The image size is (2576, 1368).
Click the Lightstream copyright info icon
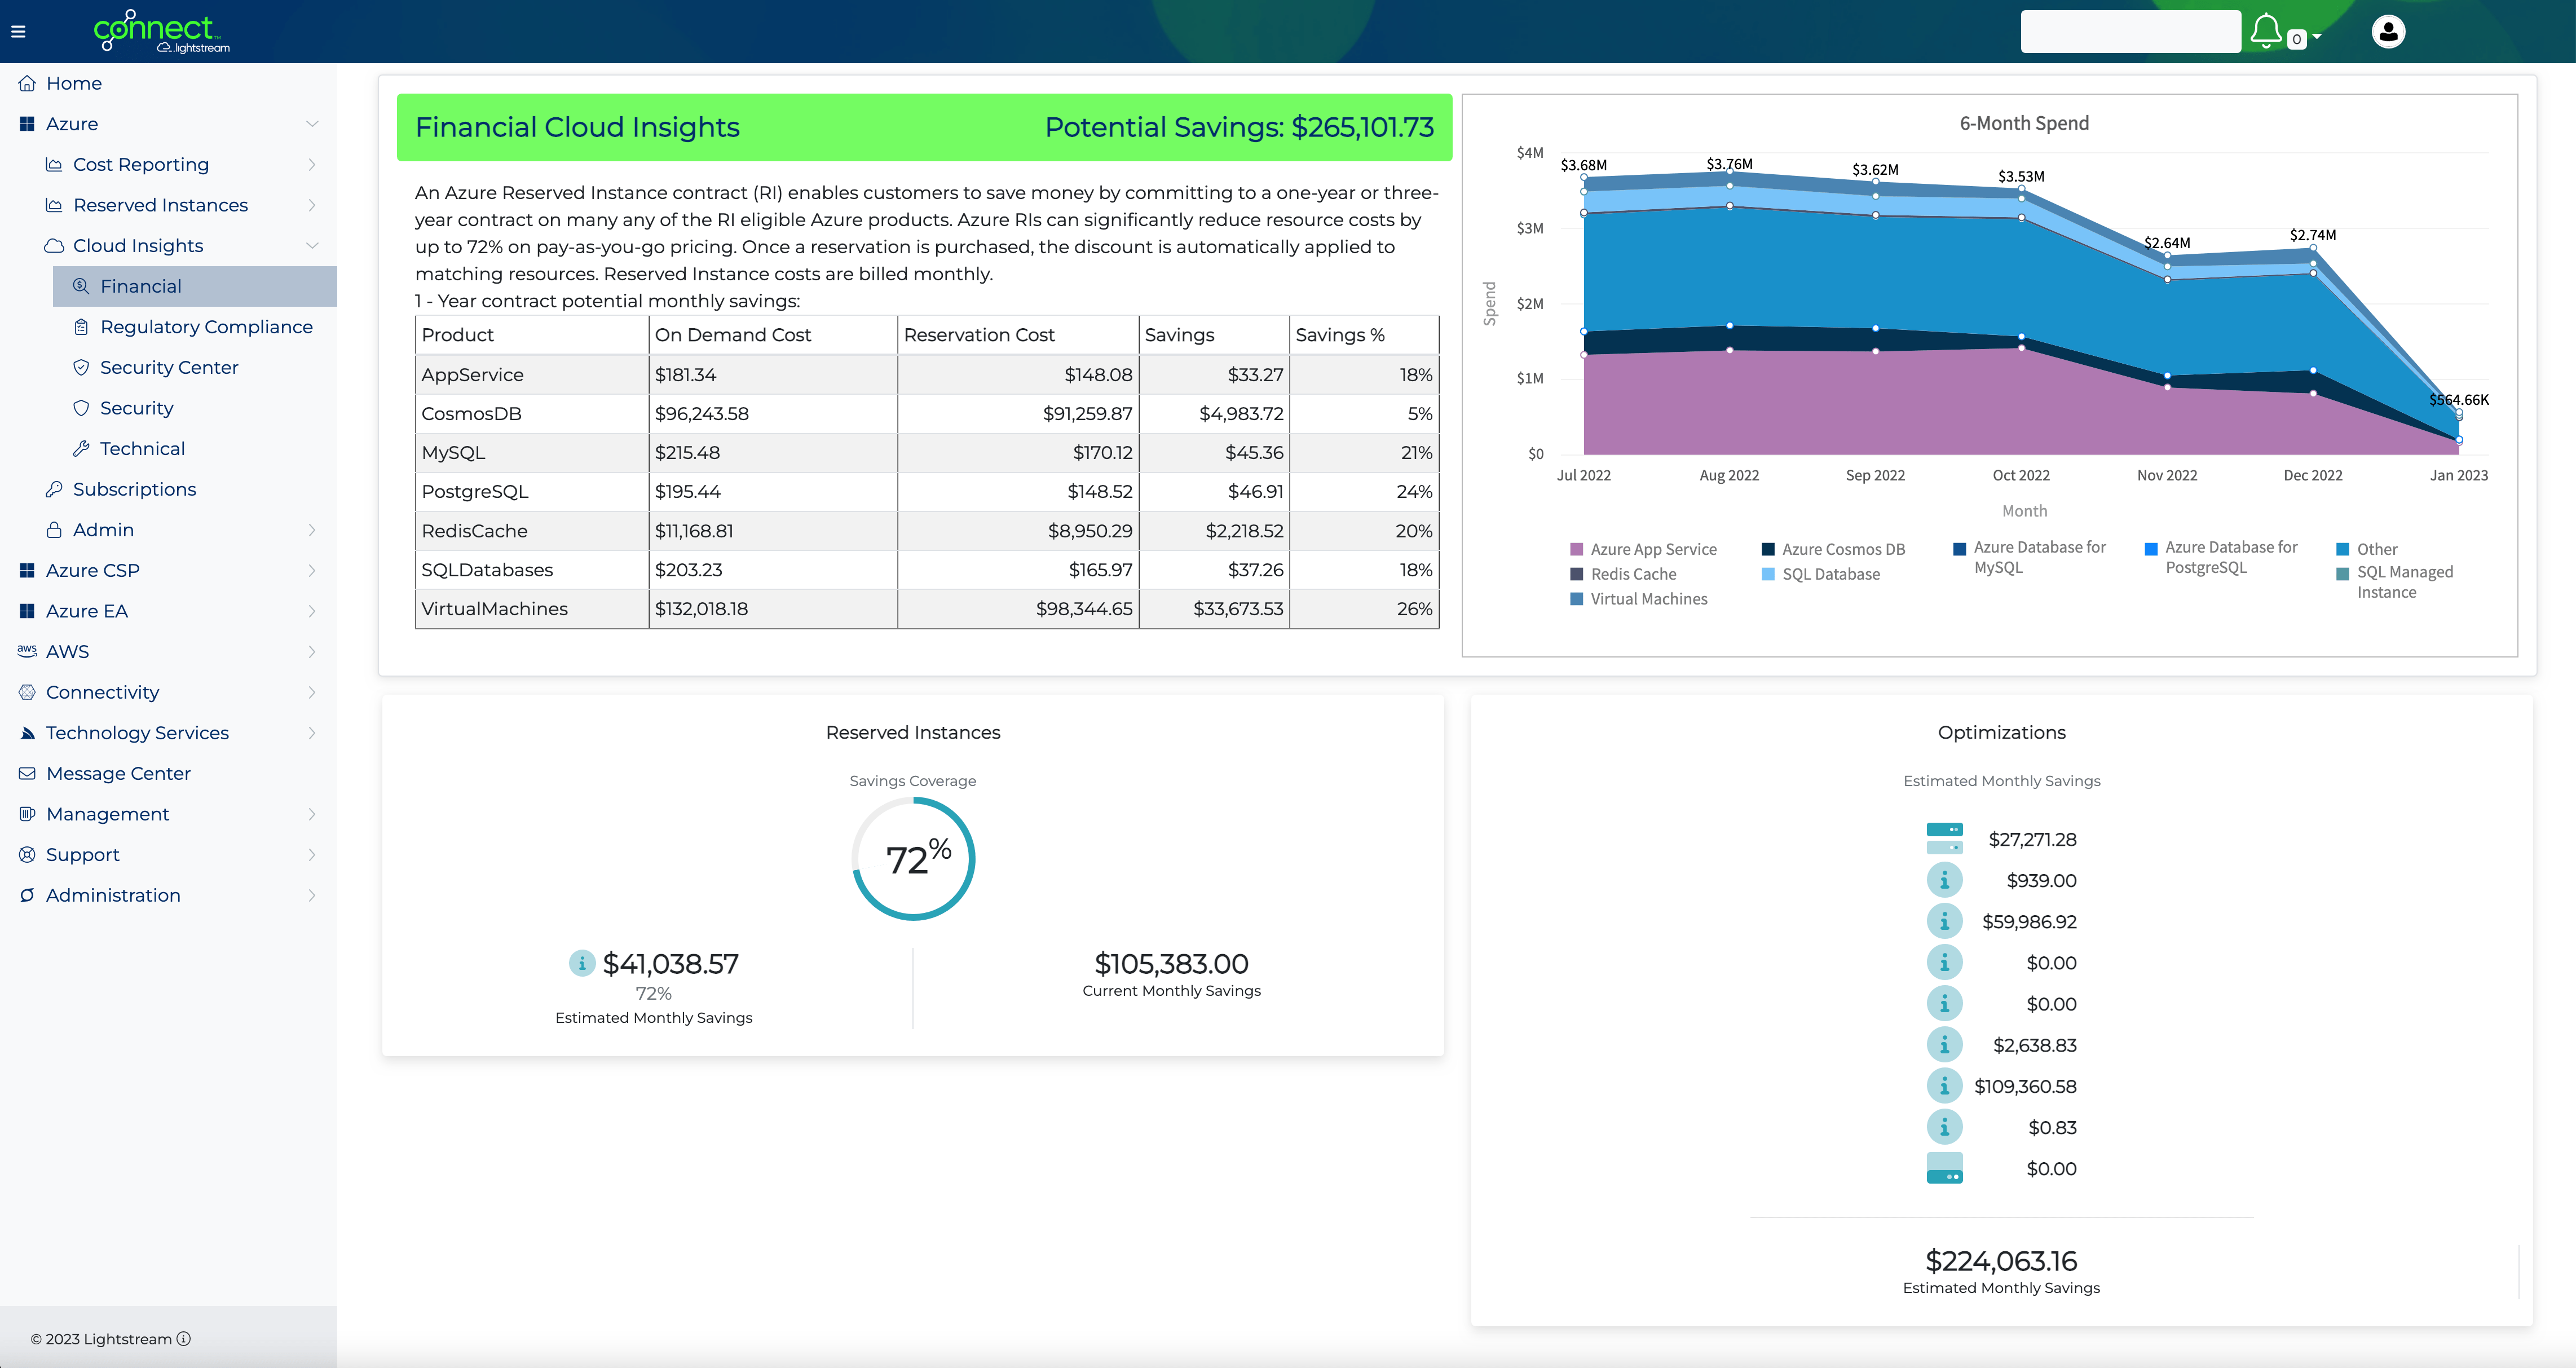click(x=184, y=1339)
